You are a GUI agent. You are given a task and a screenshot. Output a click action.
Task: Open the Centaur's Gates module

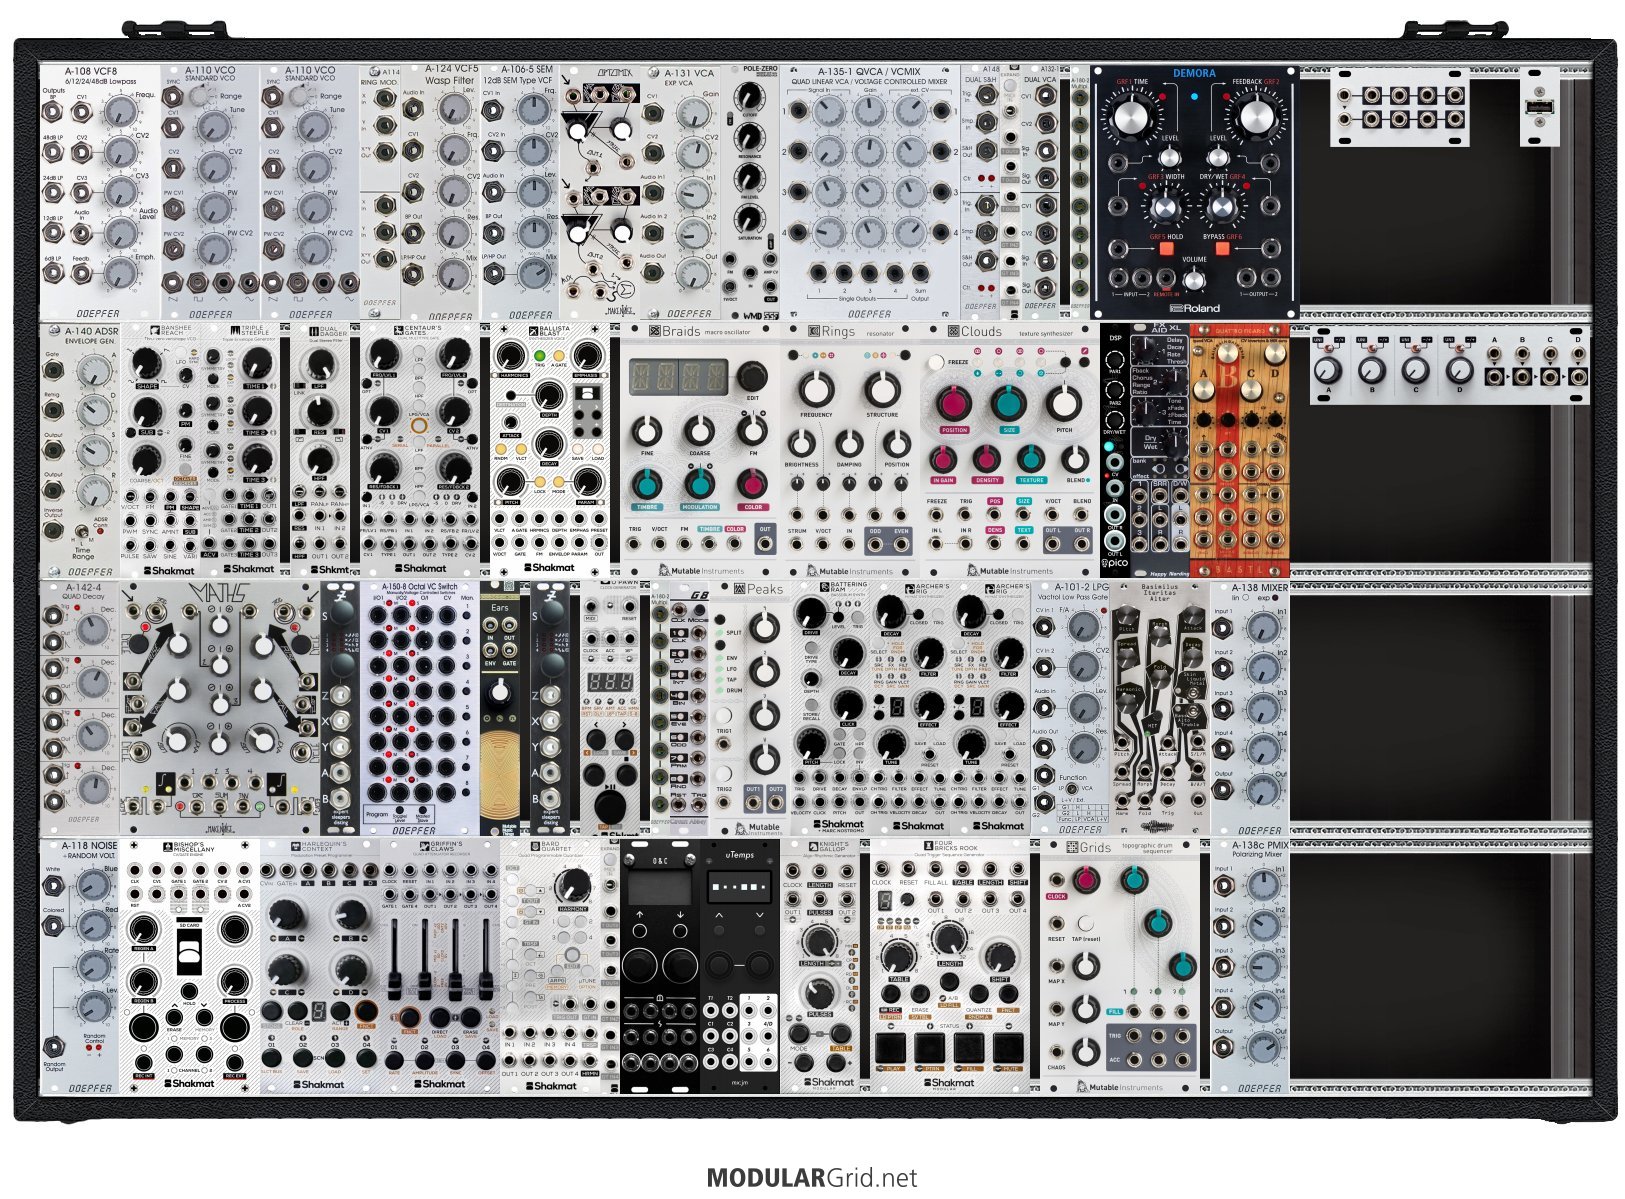point(420,449)
